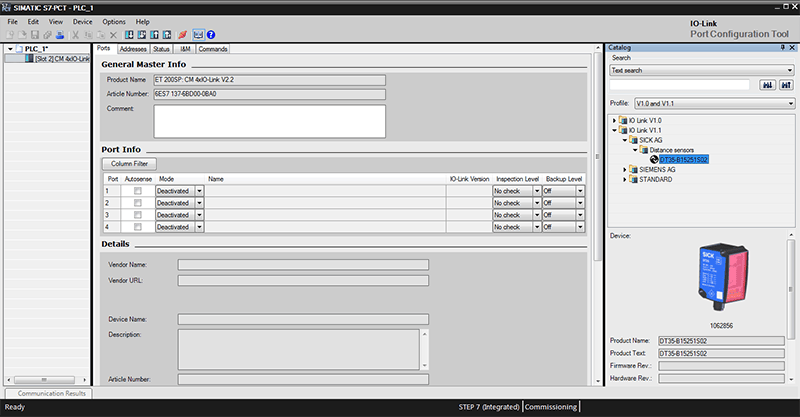Enable Autosense checkbox for port 1
The width and height of the screenshot is (800, 417).
point(138,191)
